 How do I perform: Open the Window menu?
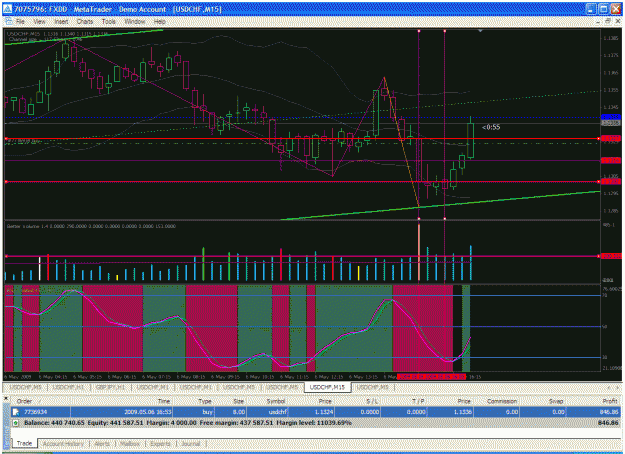[135, 22]
